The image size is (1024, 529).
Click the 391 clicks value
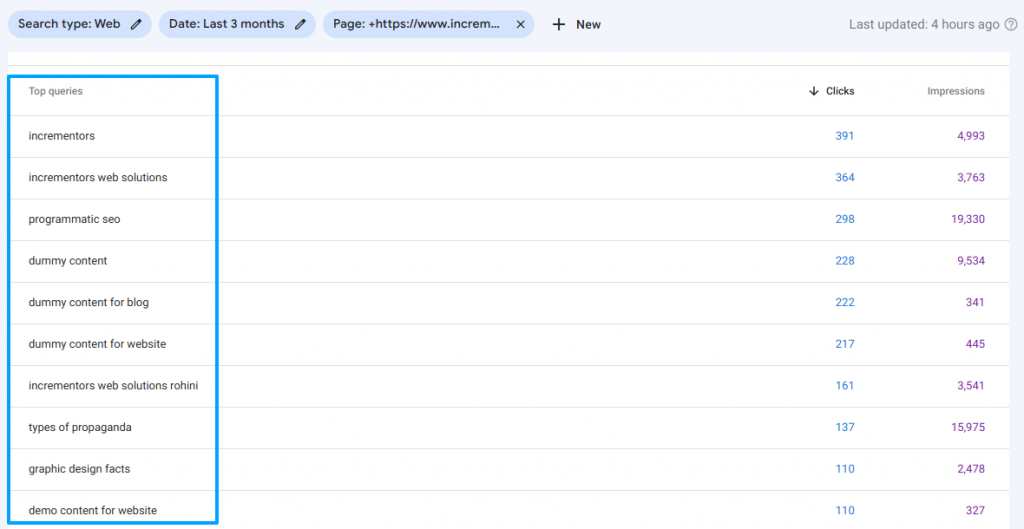844,136
